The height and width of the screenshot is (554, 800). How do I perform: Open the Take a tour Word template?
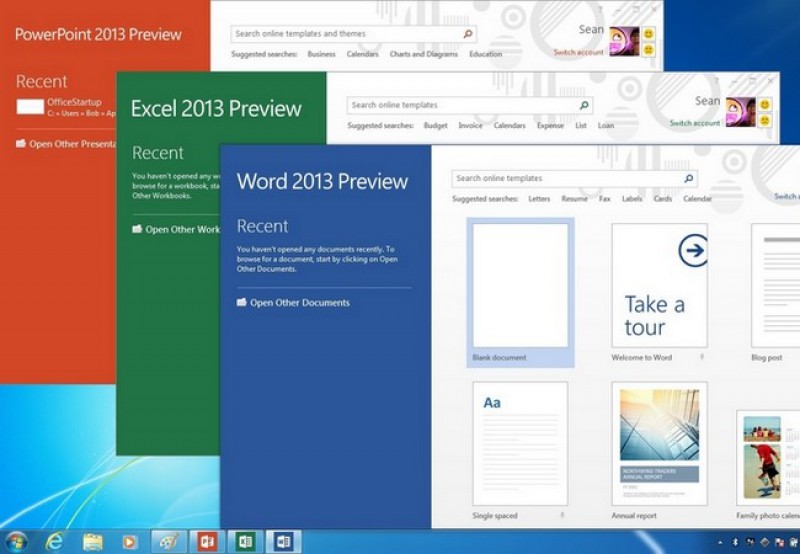click(659, 290)
